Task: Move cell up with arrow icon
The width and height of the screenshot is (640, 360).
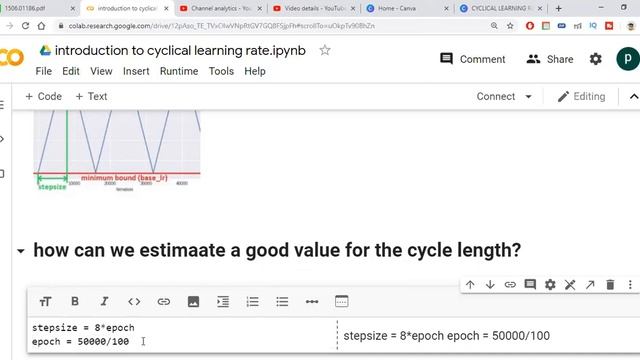Action: pyautogui.click(x=470, y=284)
